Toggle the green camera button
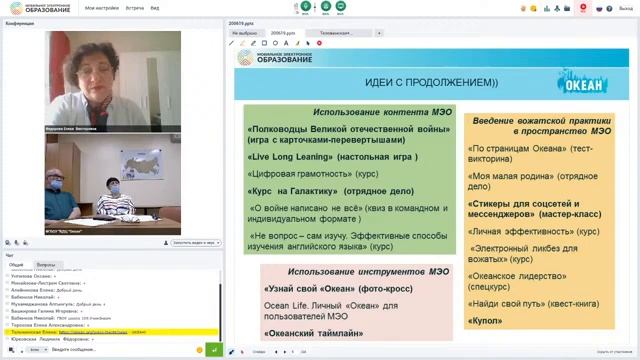 coord(326,6)
